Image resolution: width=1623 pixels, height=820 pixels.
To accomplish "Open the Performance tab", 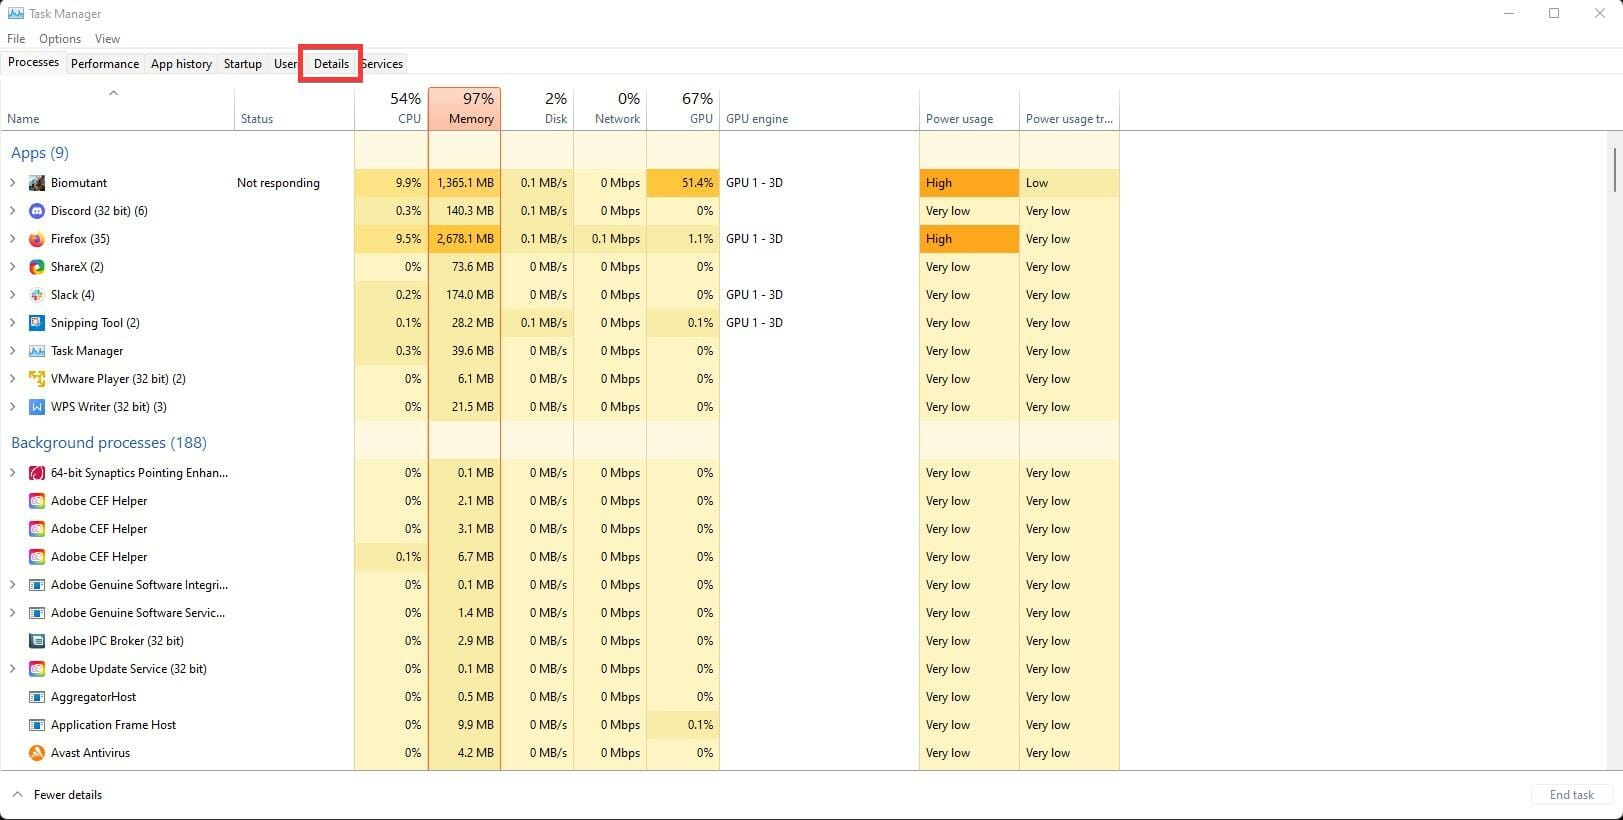I will pyautogui.click(x=105, y=64).
